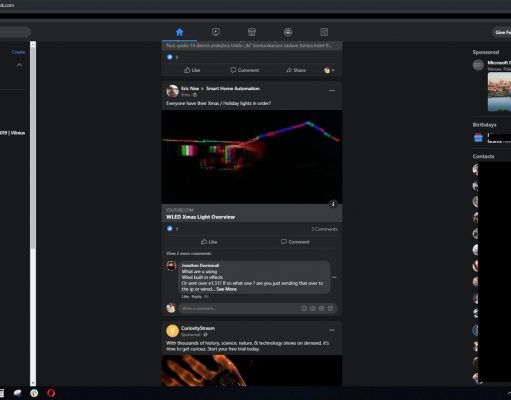Attach a photo to the comment
The width and height of the screenshot is (511, 400).
(x=313, y=308)
